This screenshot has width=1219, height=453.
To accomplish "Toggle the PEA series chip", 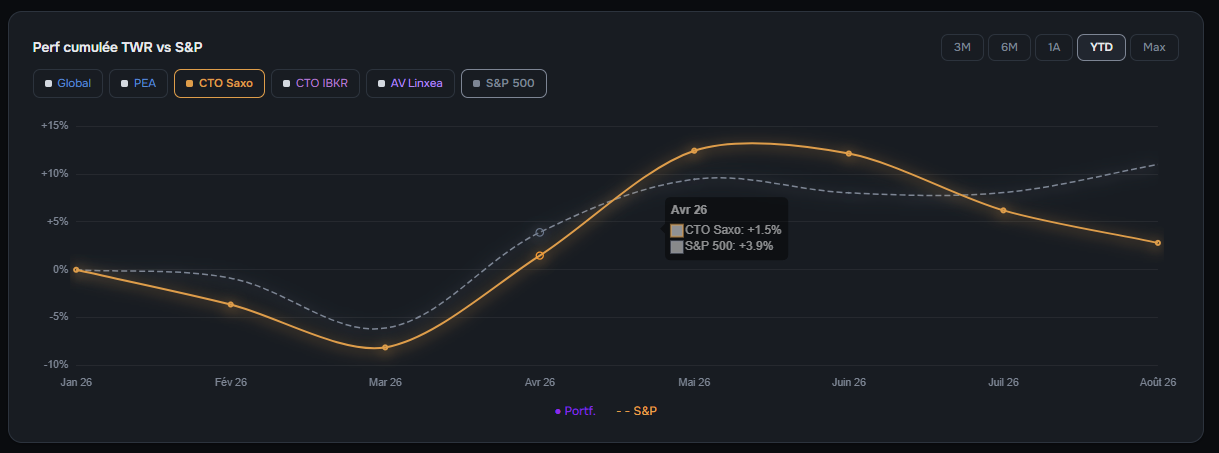I will click(x=139, y=83).
